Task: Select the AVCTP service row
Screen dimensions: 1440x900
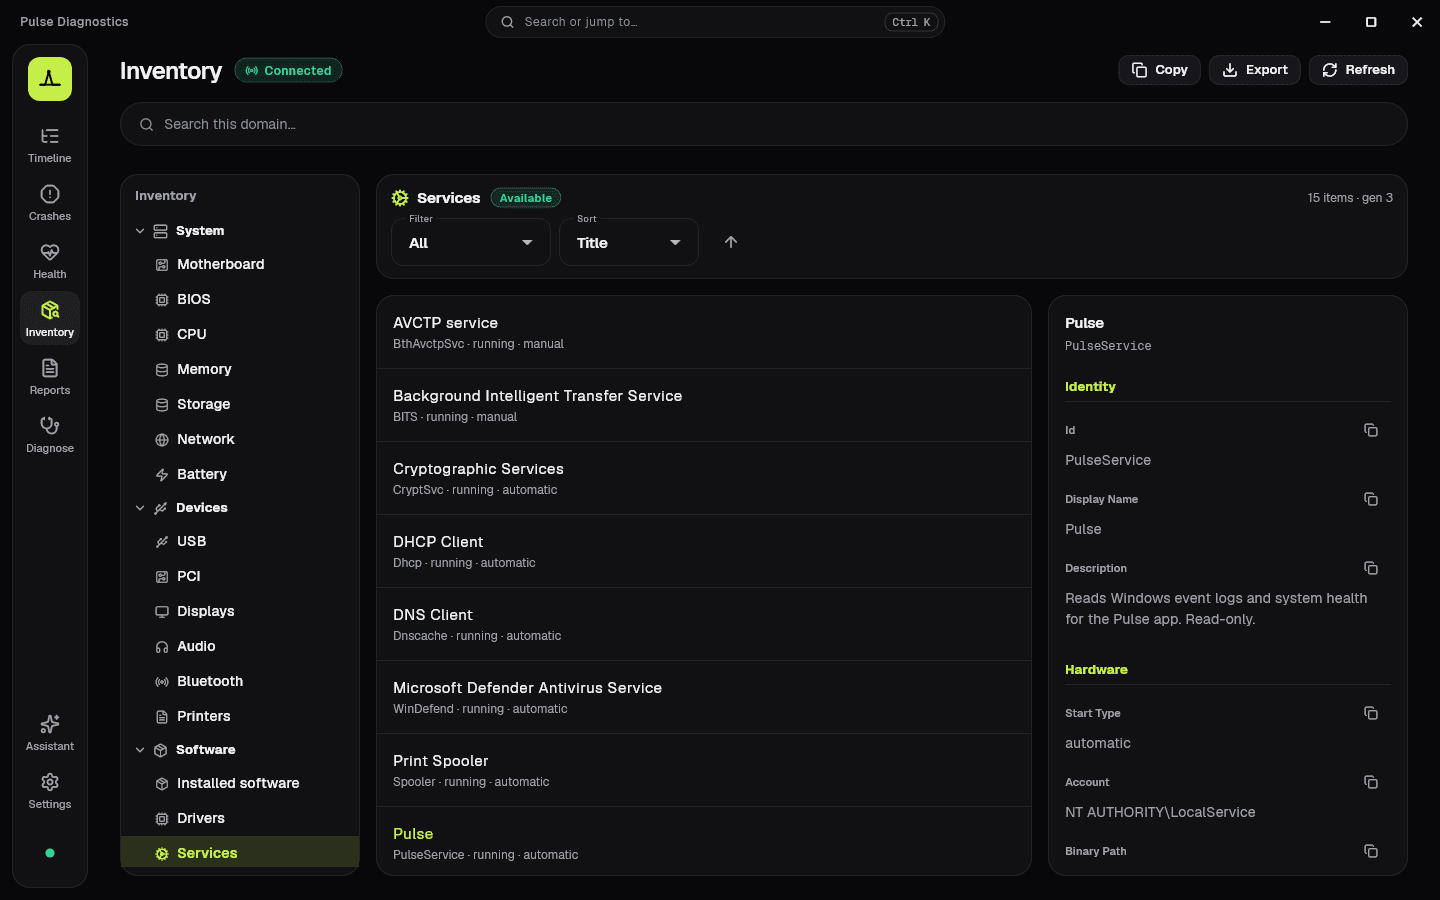Action: pyautogui.click(x=704, y=333)
